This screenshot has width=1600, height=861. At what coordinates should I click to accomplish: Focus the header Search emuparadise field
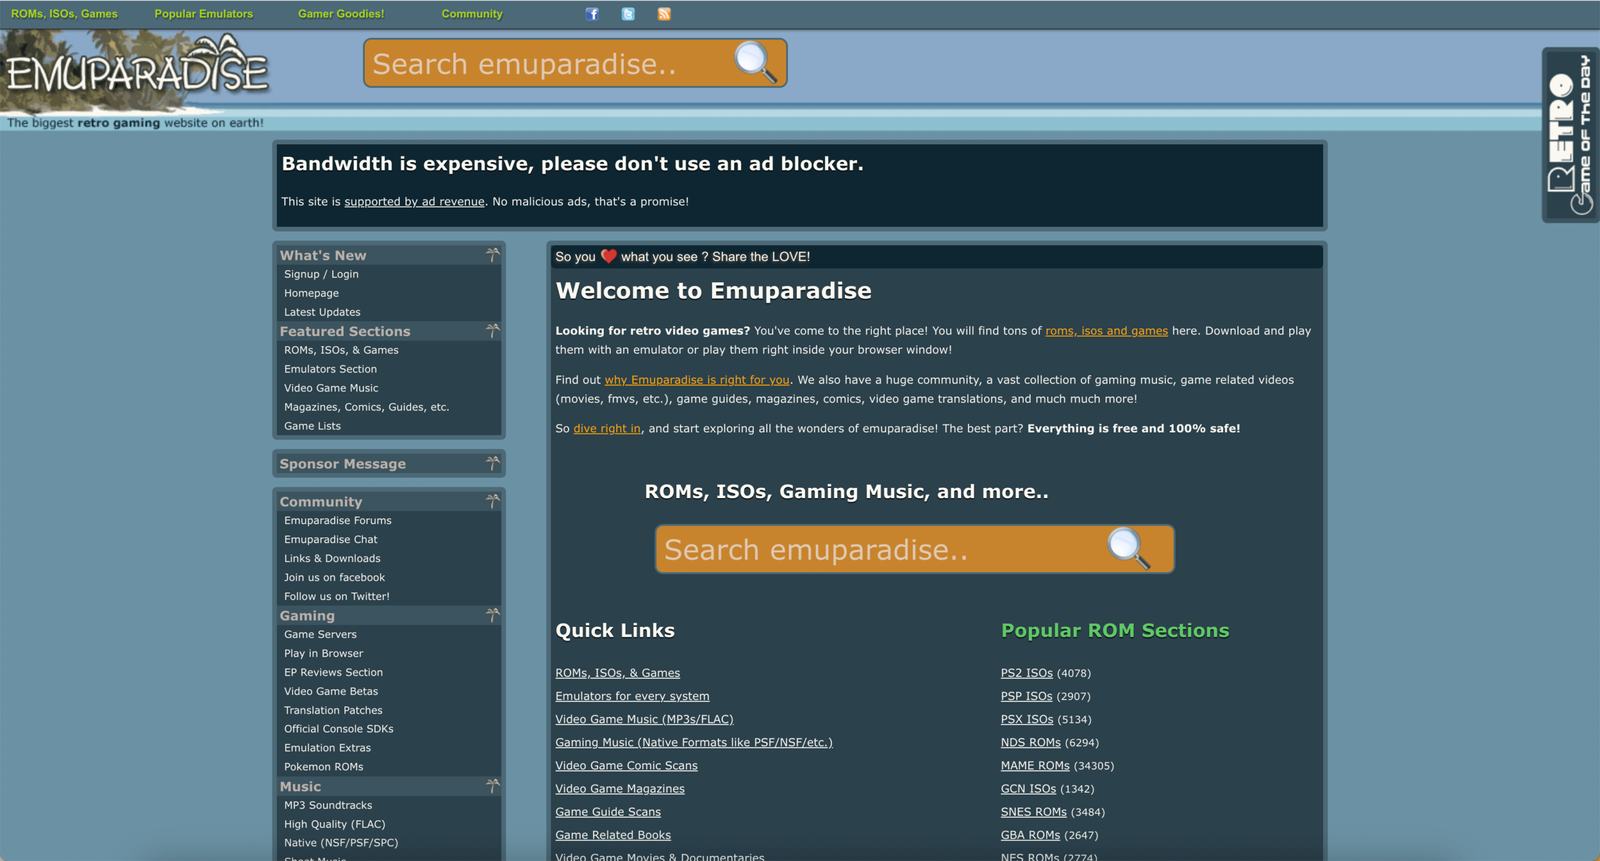(575, 63)
